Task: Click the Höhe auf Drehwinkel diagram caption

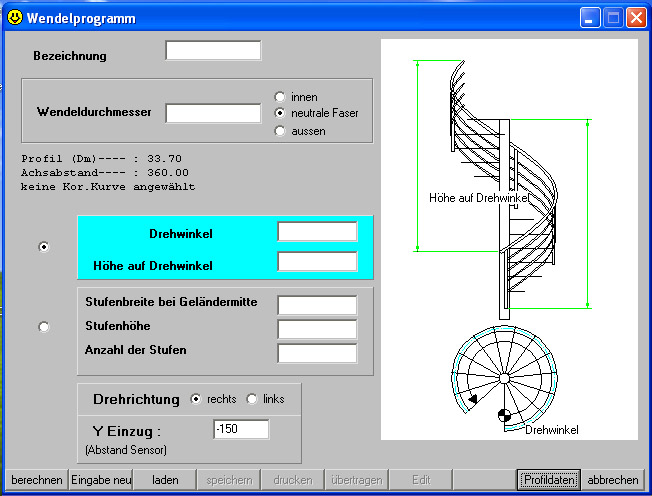Action: (479, 198)
